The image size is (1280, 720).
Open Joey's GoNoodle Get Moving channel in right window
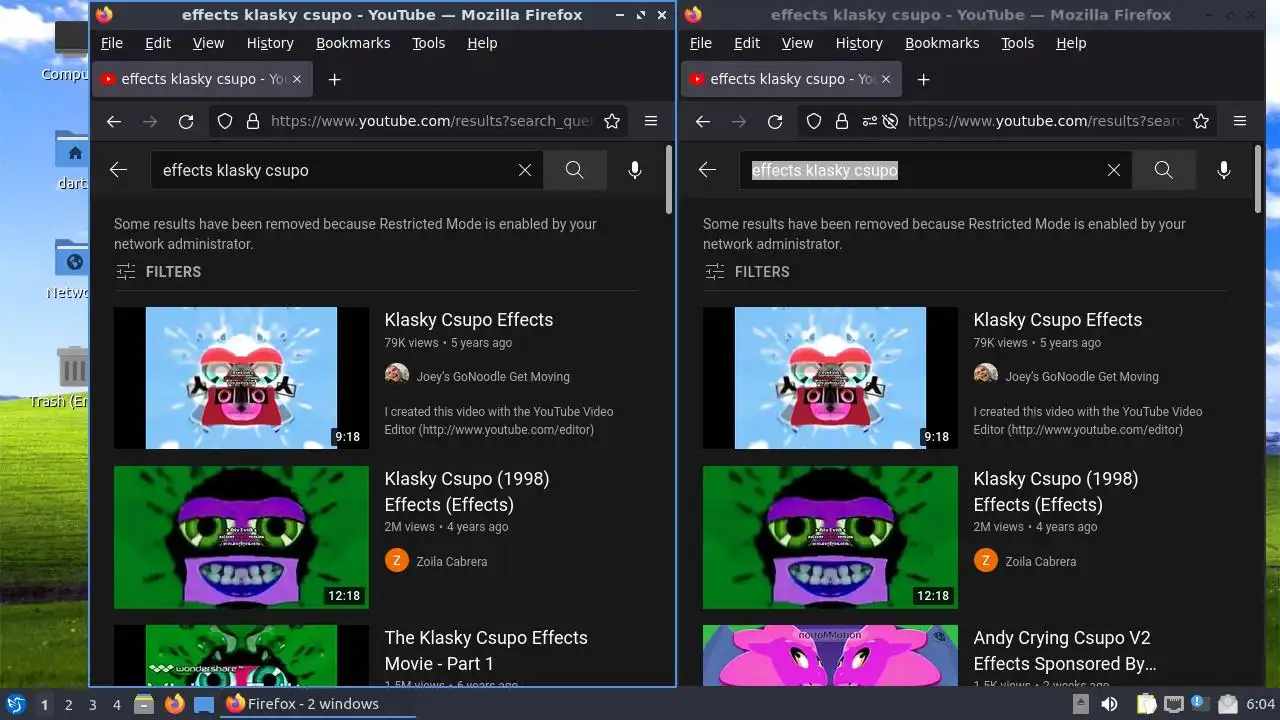1082,377
